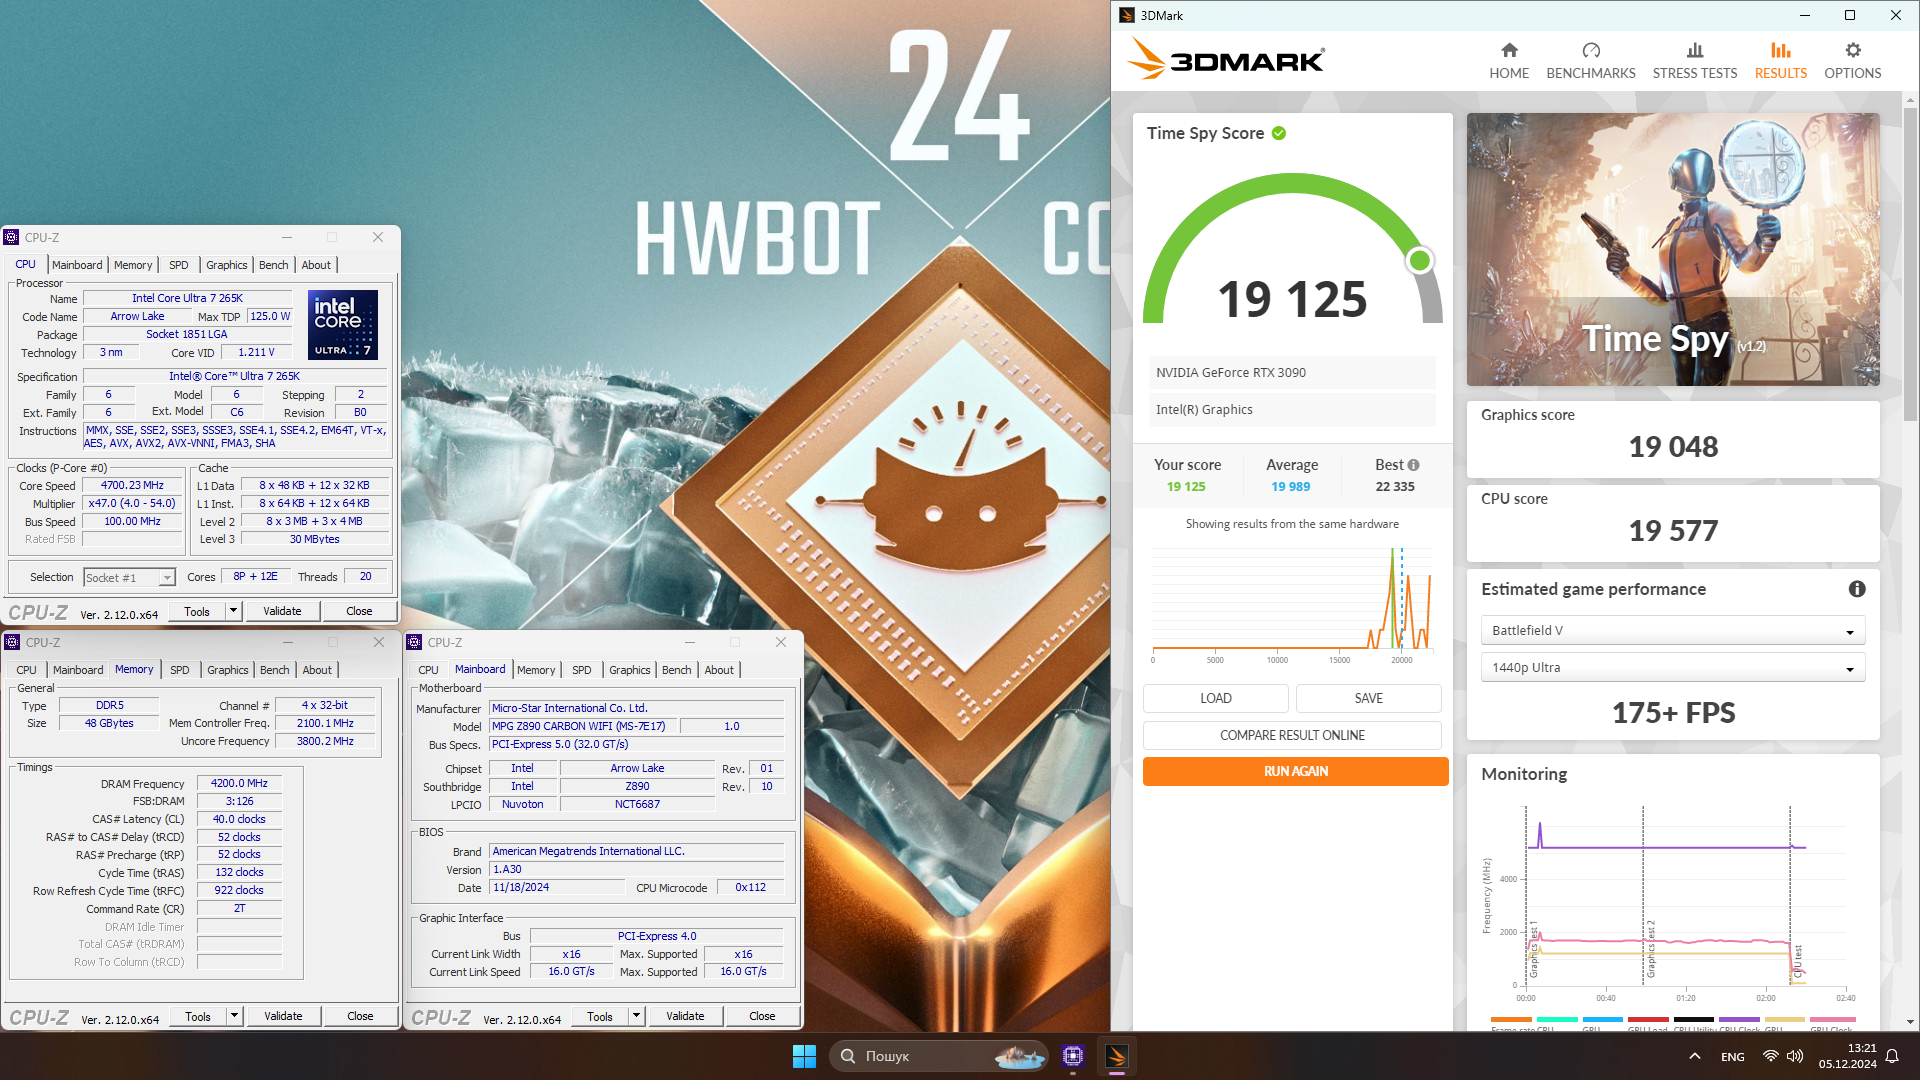This screenshot has width=1920, height=1080.
Task: Open the CPU-Z icon in taskbar
Action: click(x=1073, y=1056)
